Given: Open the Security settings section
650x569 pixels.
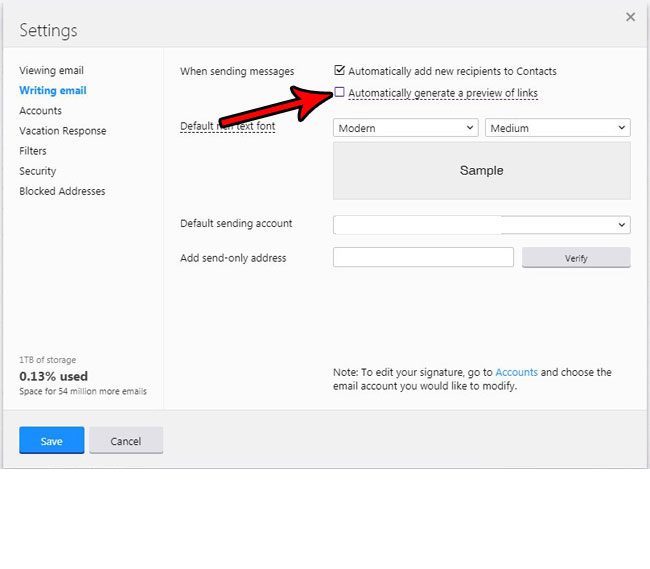Looking at the screenshot, I should pos(38,171).
